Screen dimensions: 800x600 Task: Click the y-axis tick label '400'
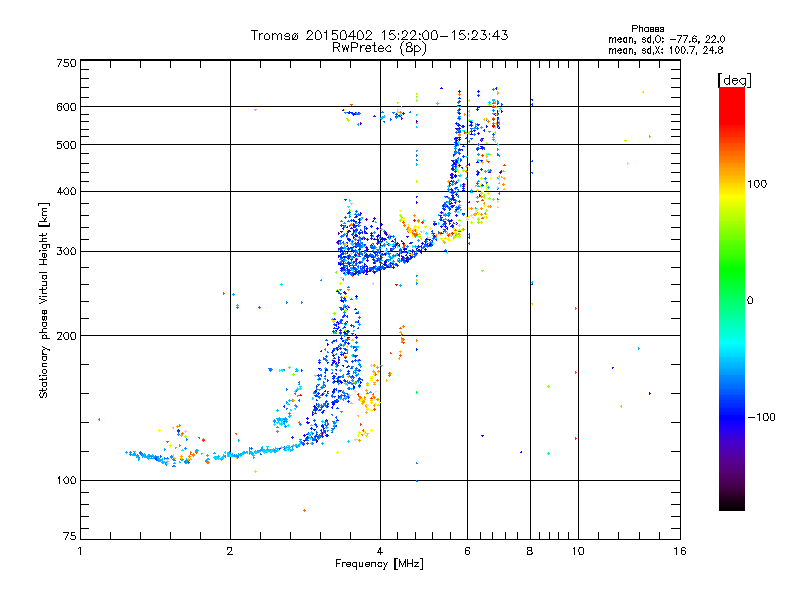67,192
